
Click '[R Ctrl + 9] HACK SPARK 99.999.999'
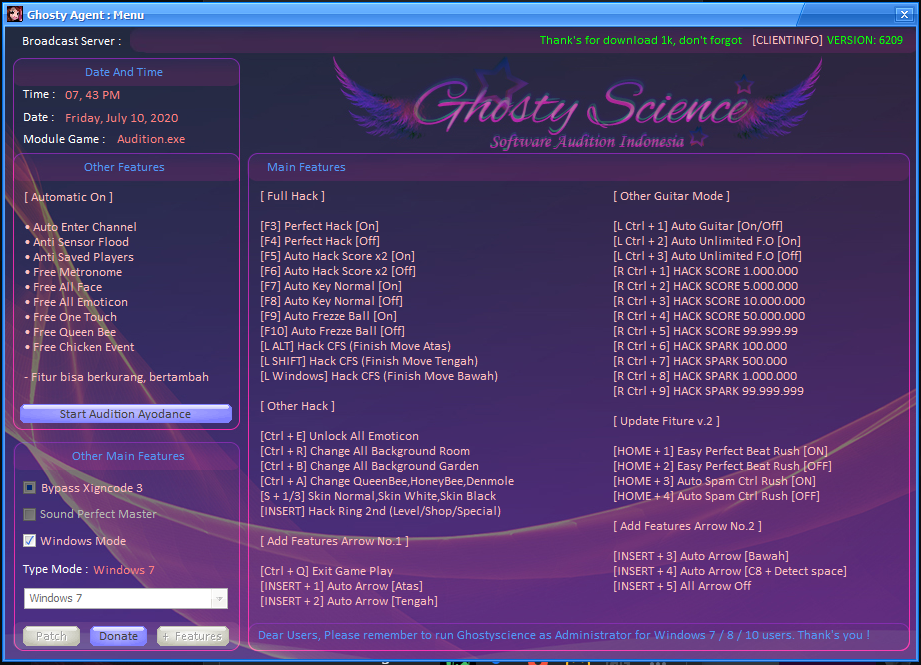[708, 391]
